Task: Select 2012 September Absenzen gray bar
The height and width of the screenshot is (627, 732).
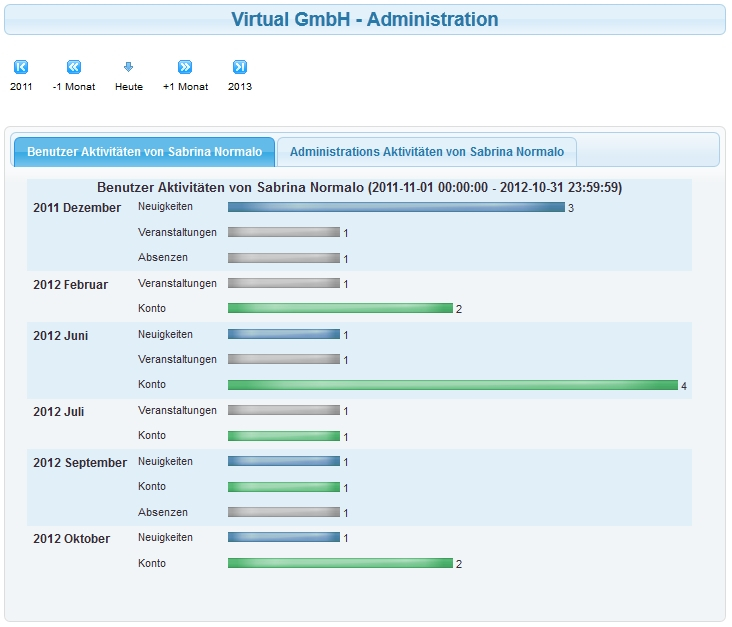Action: point(284,512)
